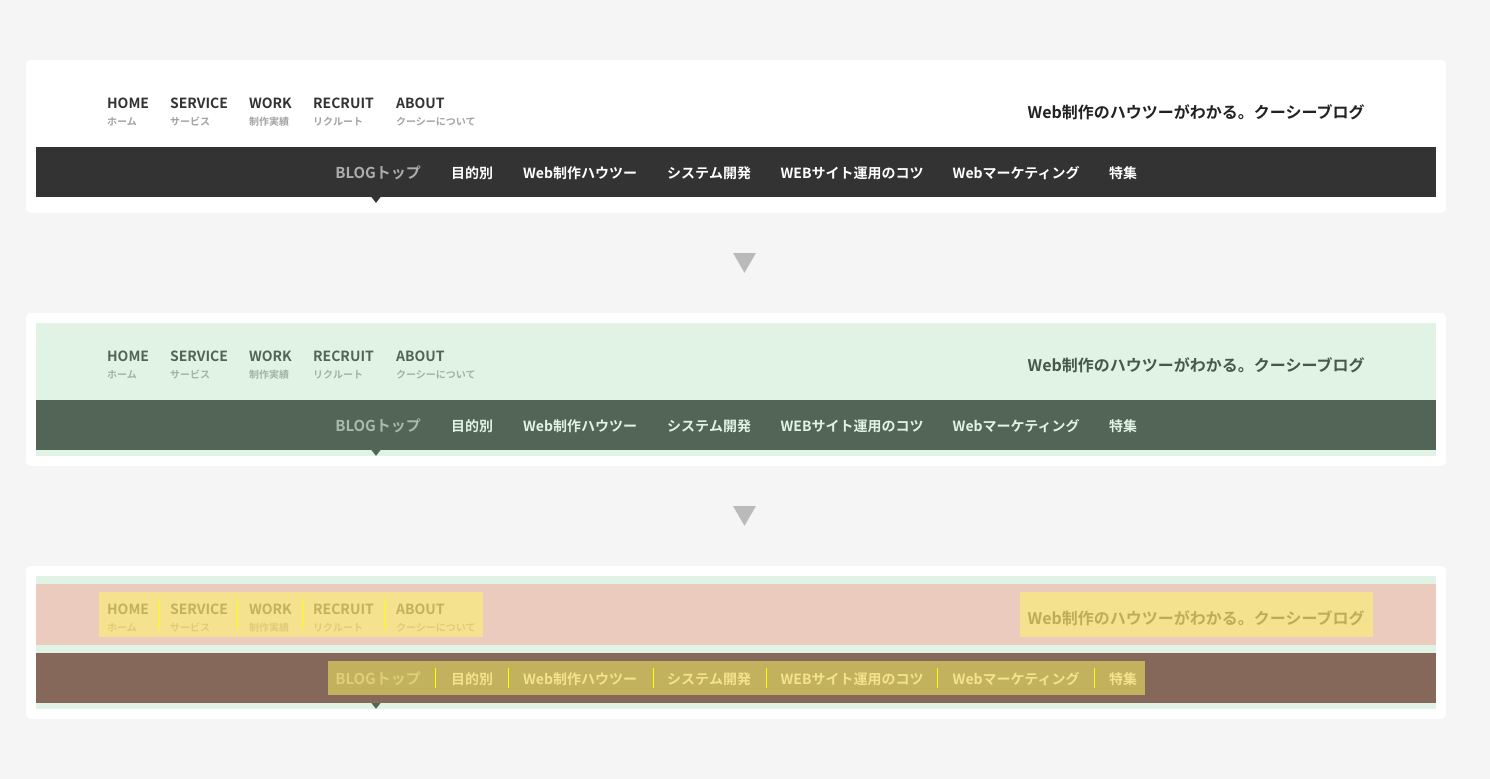1490x779 pixels.
Task: Select システム開発 in the white header's dark bar
Action: click(709, 172)
